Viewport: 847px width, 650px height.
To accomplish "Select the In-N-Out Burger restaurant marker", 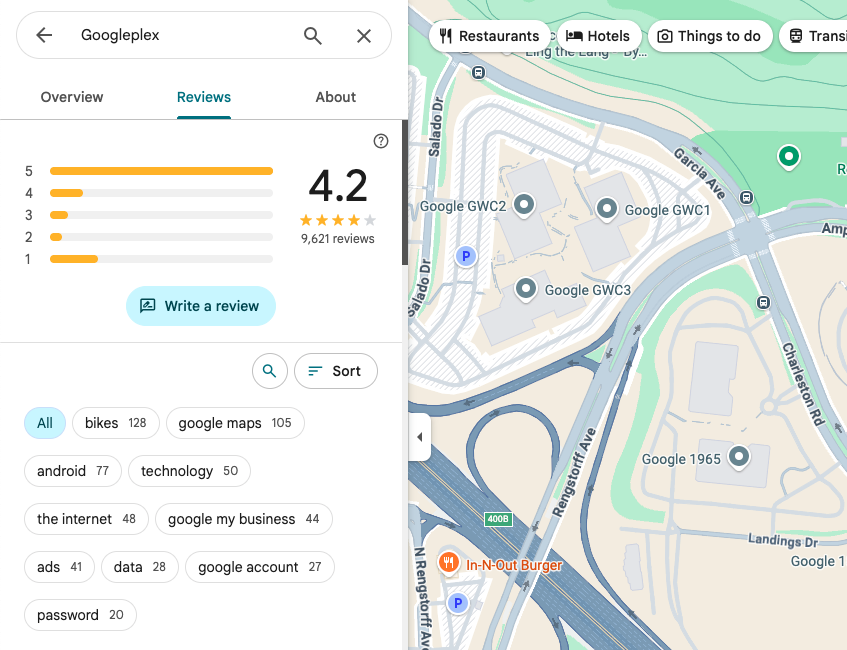I will click(x=449, y=564).
